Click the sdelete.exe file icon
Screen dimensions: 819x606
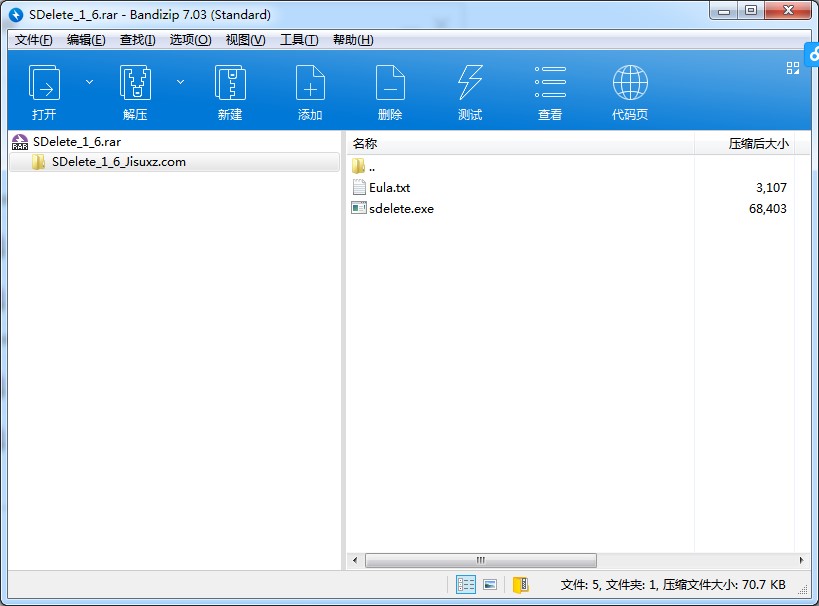click(x=359, y=208)
